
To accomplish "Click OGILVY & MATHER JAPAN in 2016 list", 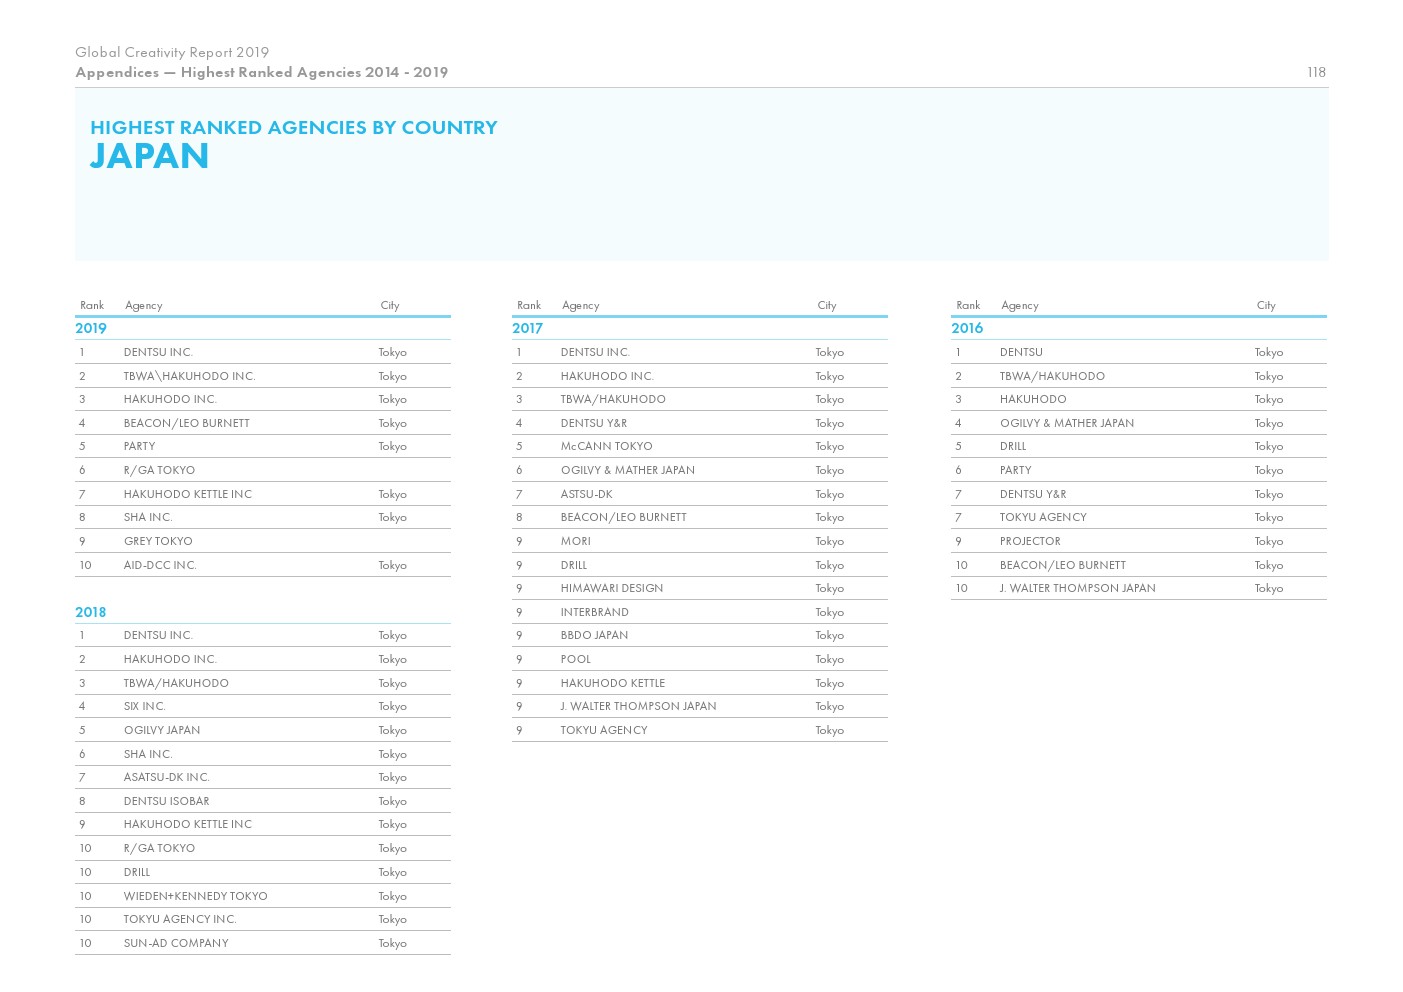I will click(1066, 423).
